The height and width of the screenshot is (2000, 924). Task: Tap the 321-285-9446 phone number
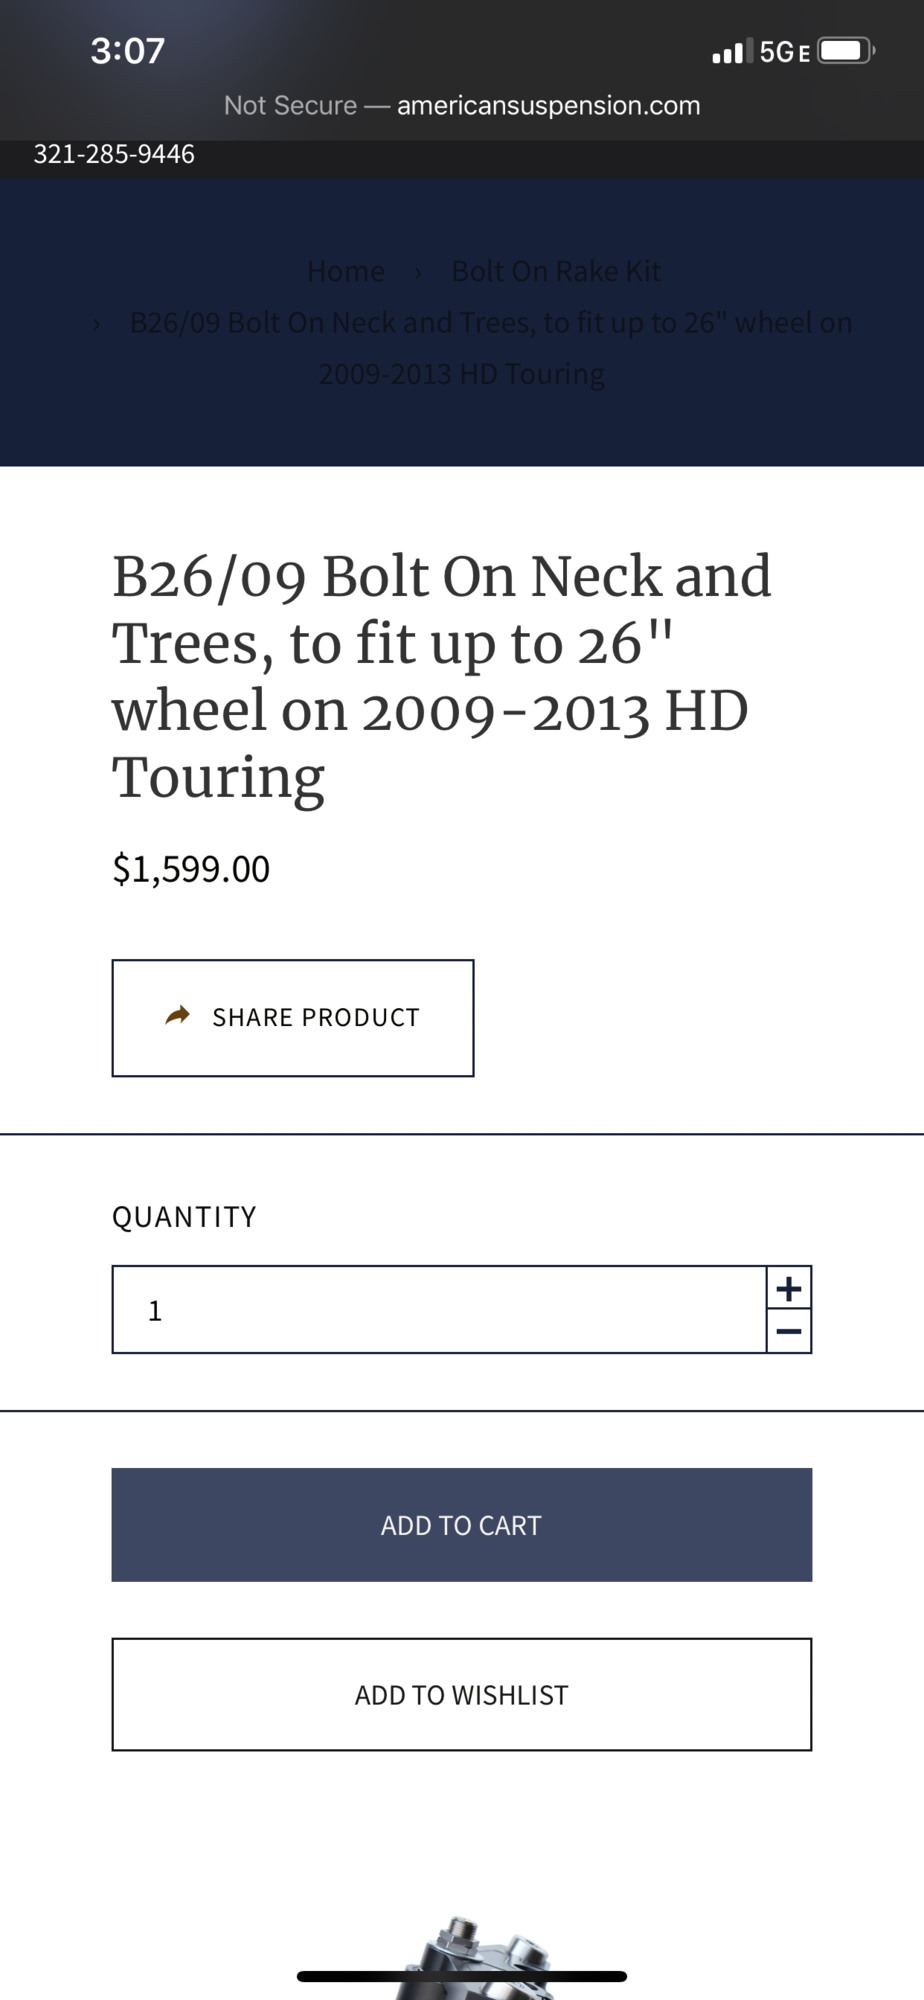(114, 154)
